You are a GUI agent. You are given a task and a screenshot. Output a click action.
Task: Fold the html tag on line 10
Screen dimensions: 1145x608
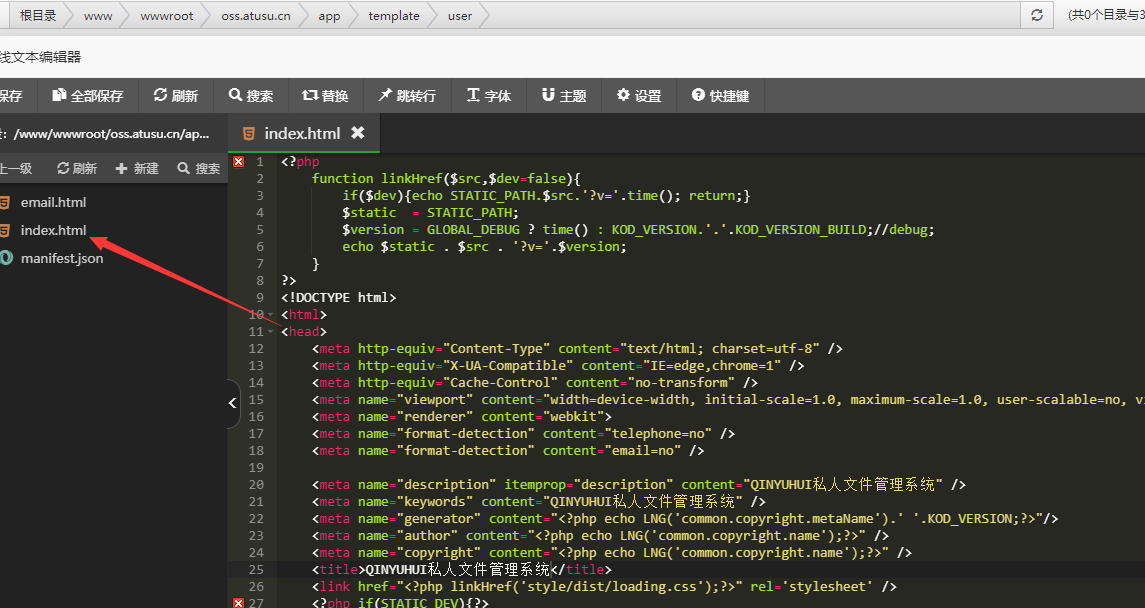270,315
